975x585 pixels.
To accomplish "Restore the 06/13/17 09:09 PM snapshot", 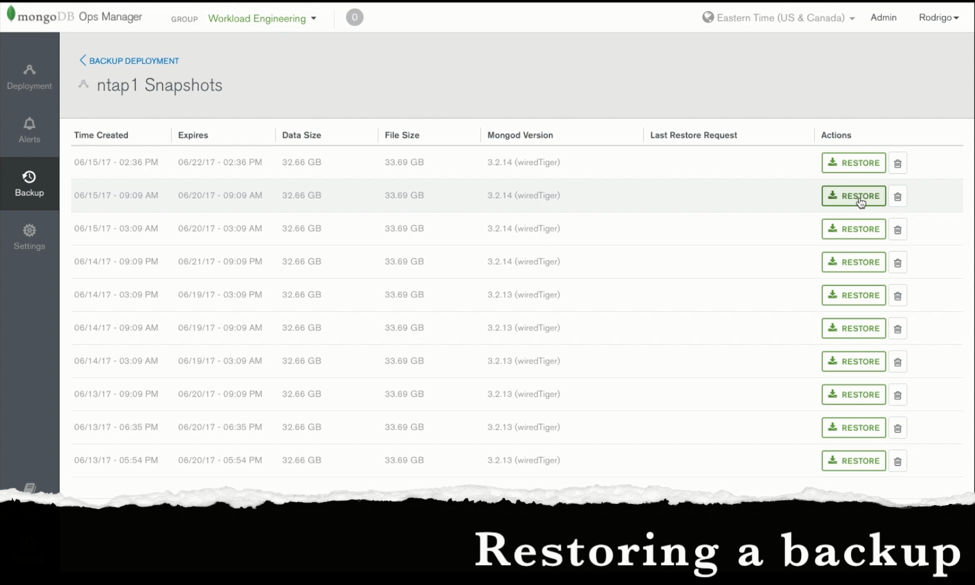I will pyautogui.click(x=854, y=394).
